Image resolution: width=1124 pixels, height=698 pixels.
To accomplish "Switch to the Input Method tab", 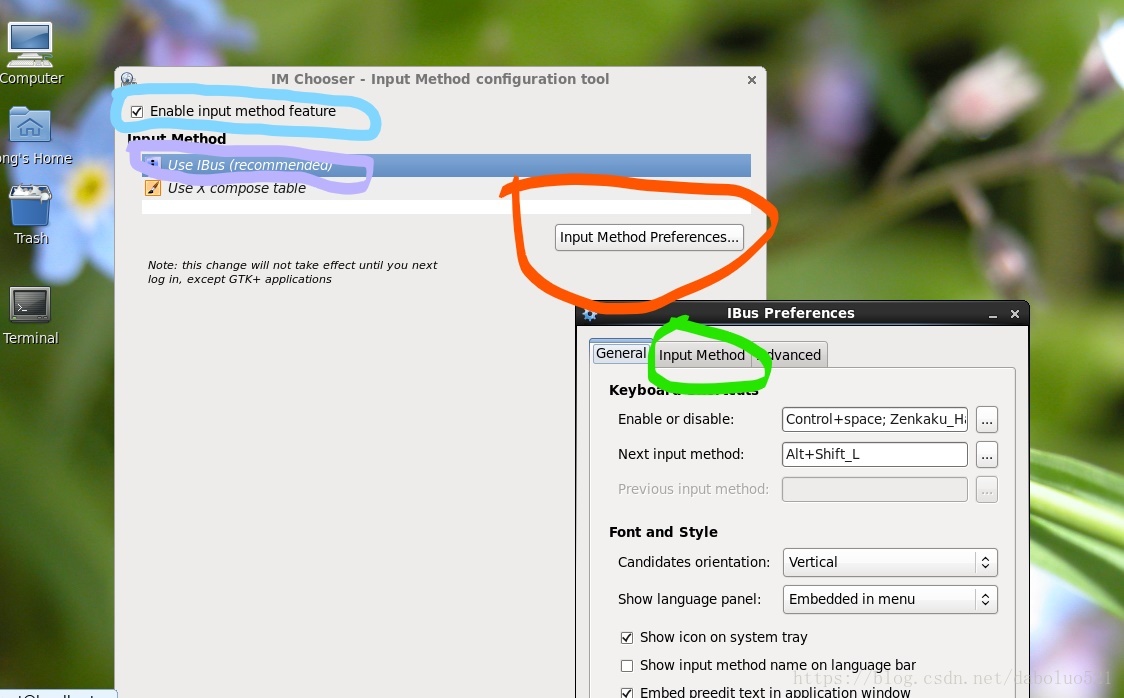I will (702, 355).
